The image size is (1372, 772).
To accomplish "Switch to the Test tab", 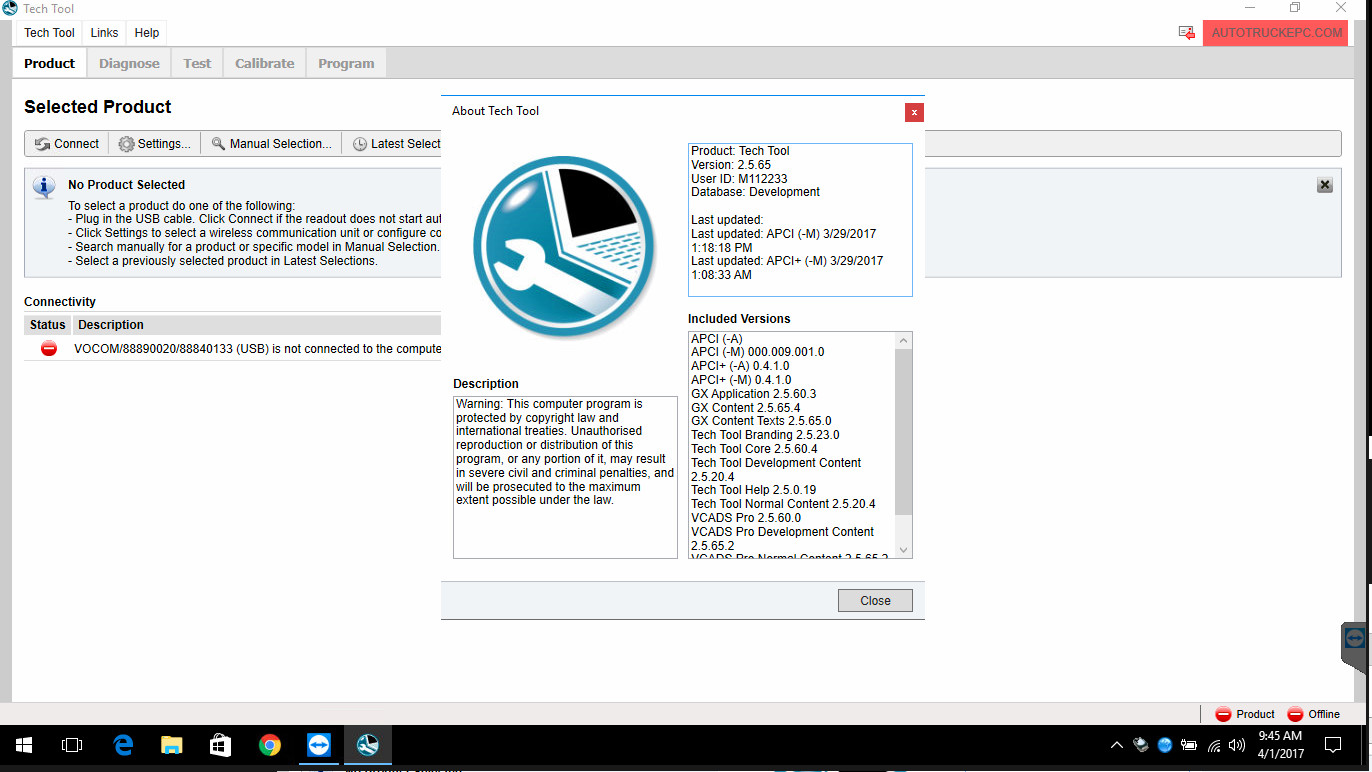I will coord(197,63).
